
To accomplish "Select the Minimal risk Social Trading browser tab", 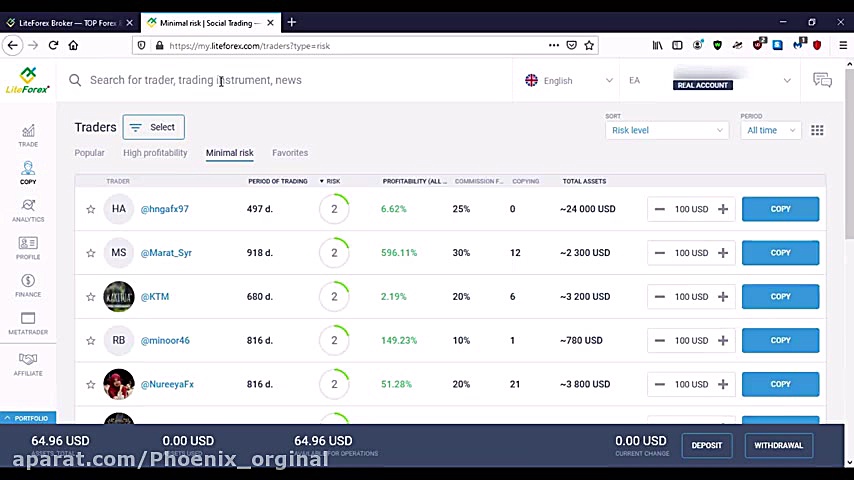I will [x=210, y=23].
